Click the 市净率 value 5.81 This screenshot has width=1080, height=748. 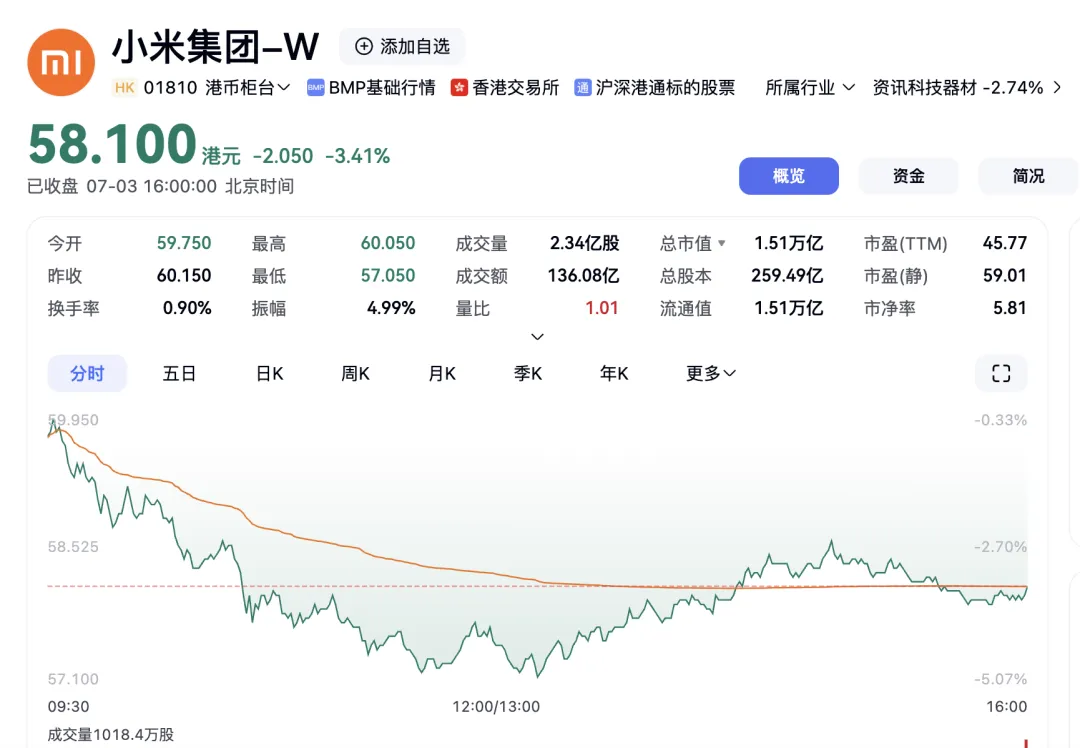pos(1010,308)
